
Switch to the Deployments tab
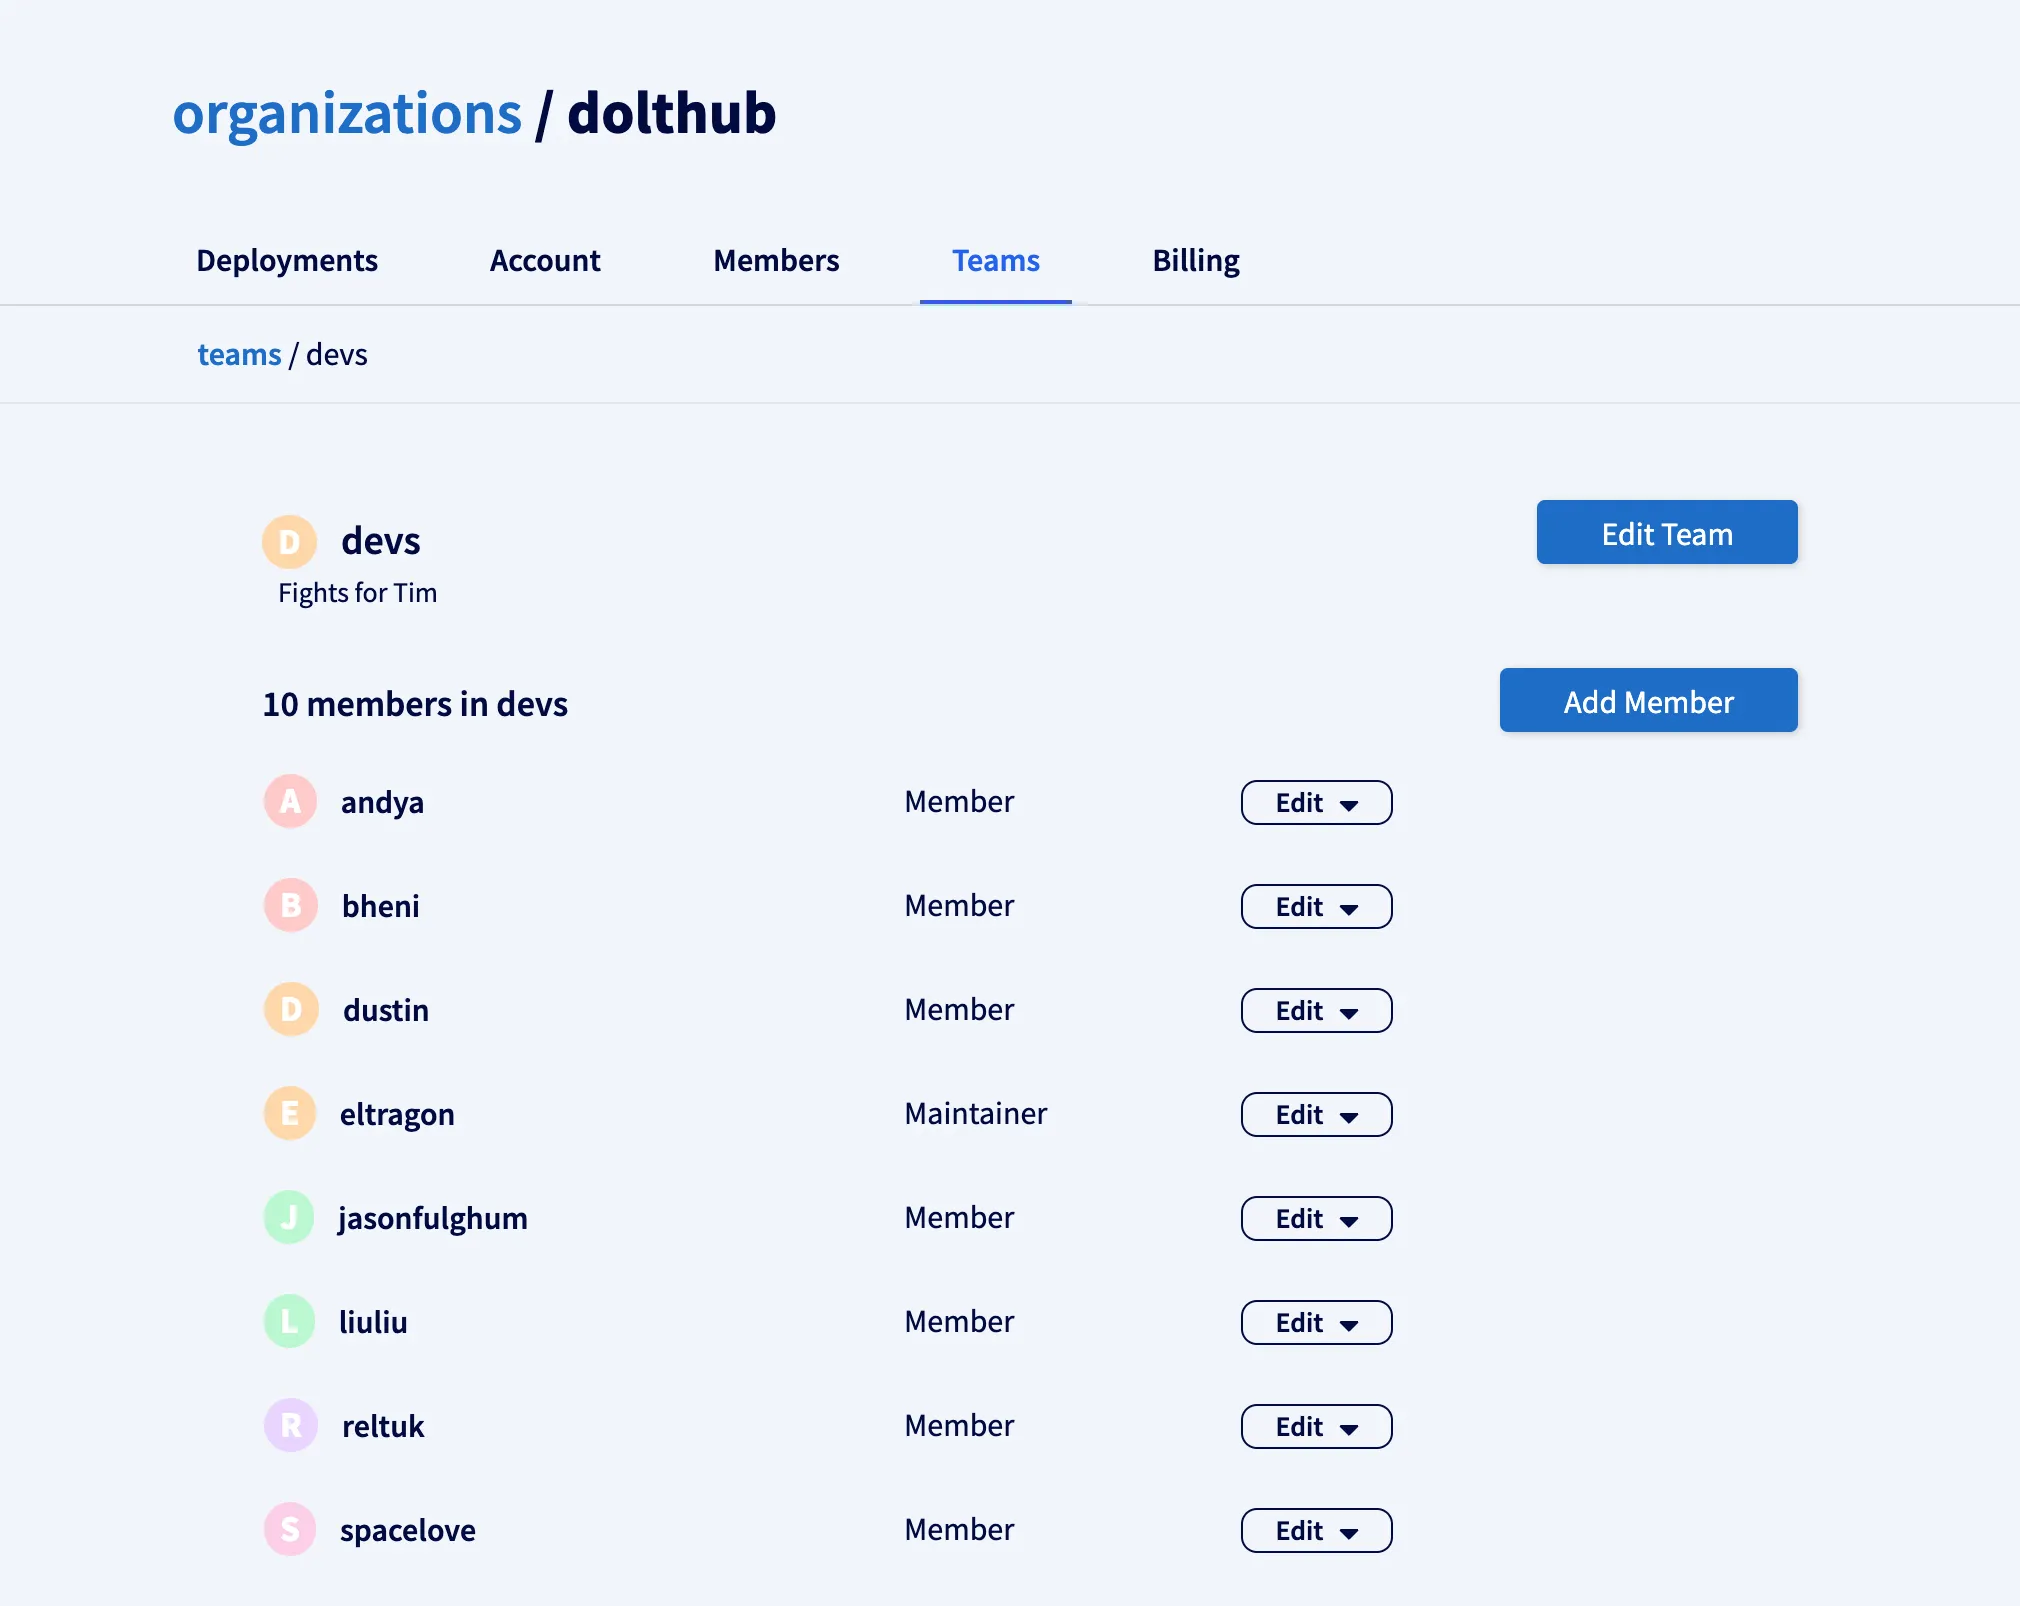[x=286, y=260]
